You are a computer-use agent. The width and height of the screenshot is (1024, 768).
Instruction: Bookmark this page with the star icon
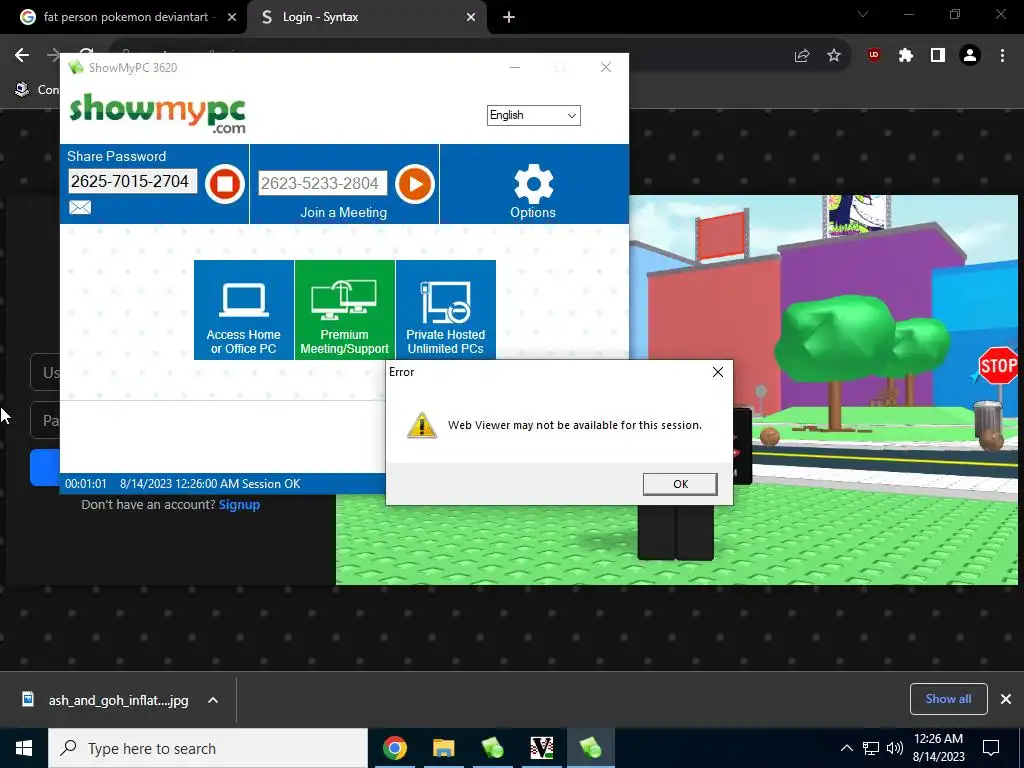click(834, 56)
